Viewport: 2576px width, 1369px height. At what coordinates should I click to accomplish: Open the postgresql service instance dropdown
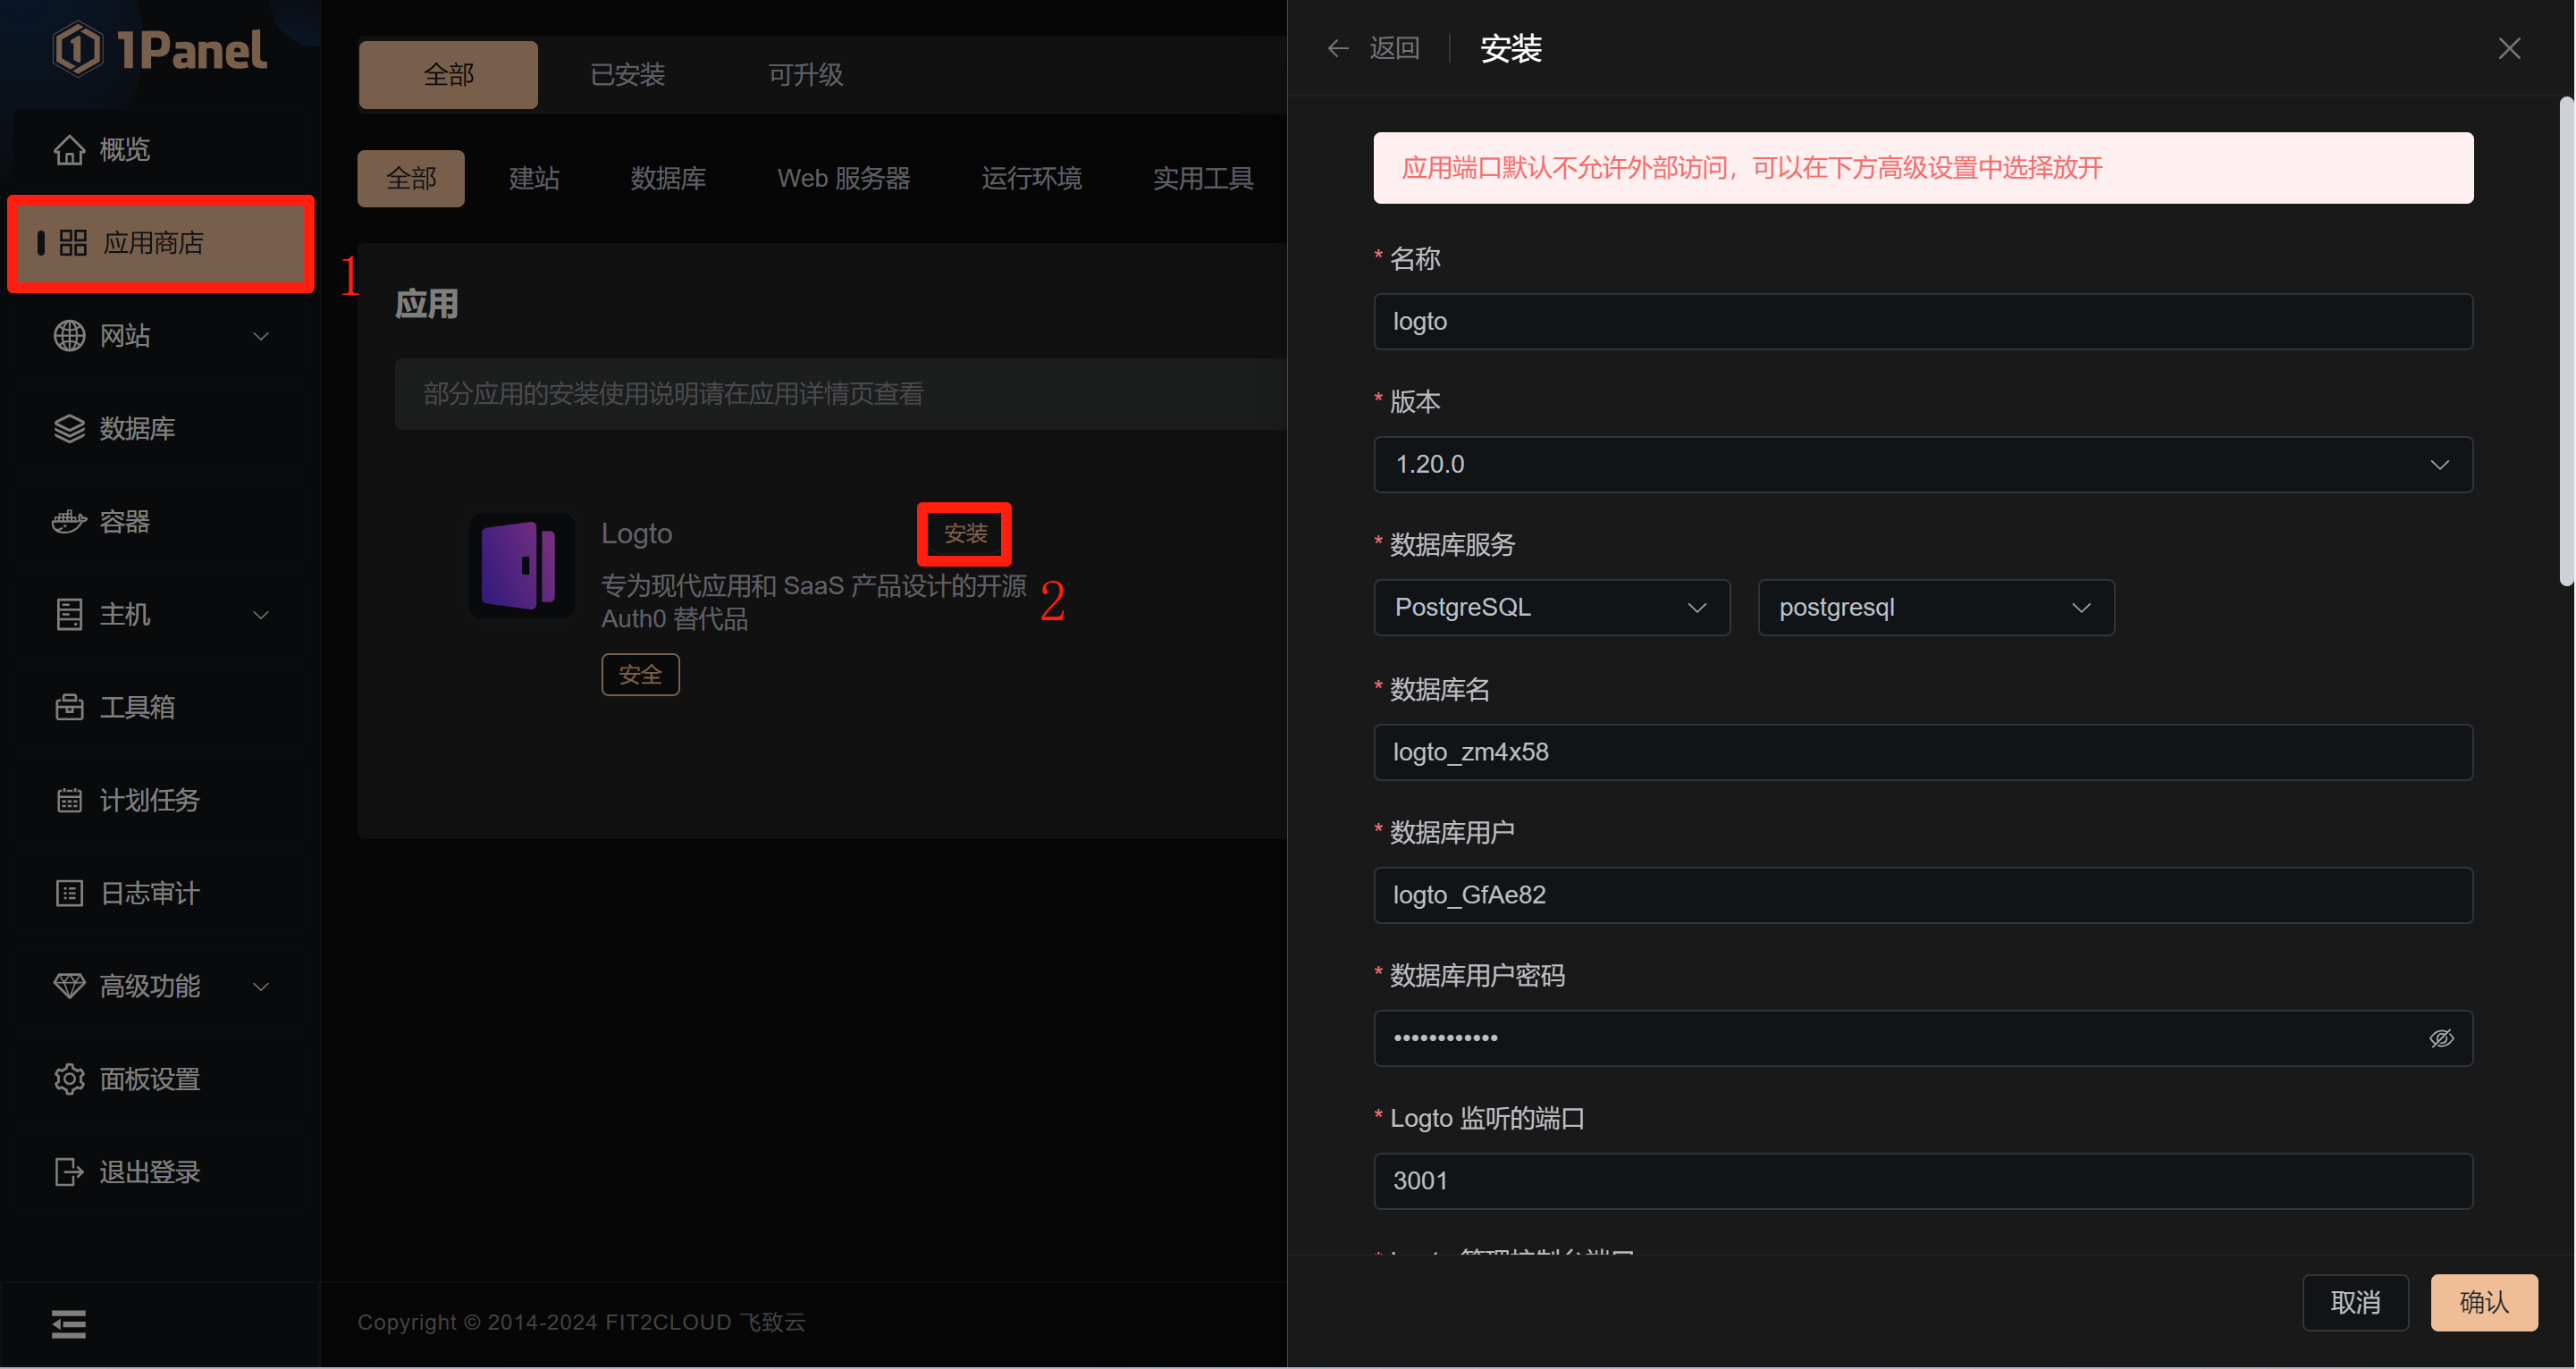(1935, 608)
